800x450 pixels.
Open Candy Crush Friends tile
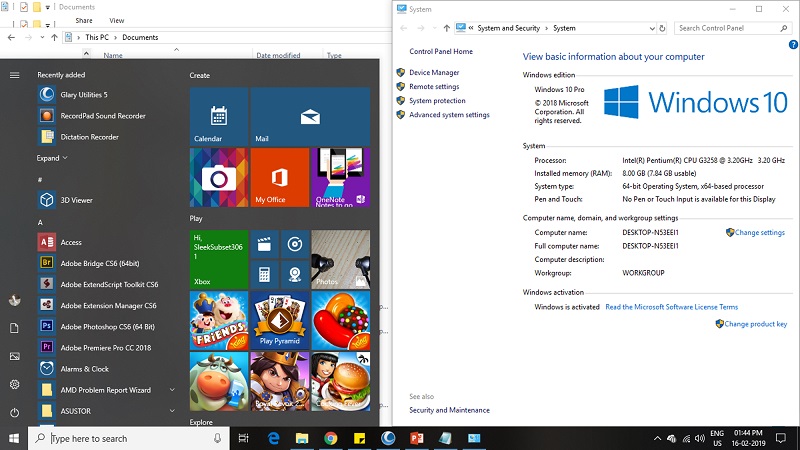[x=219, y=320]
